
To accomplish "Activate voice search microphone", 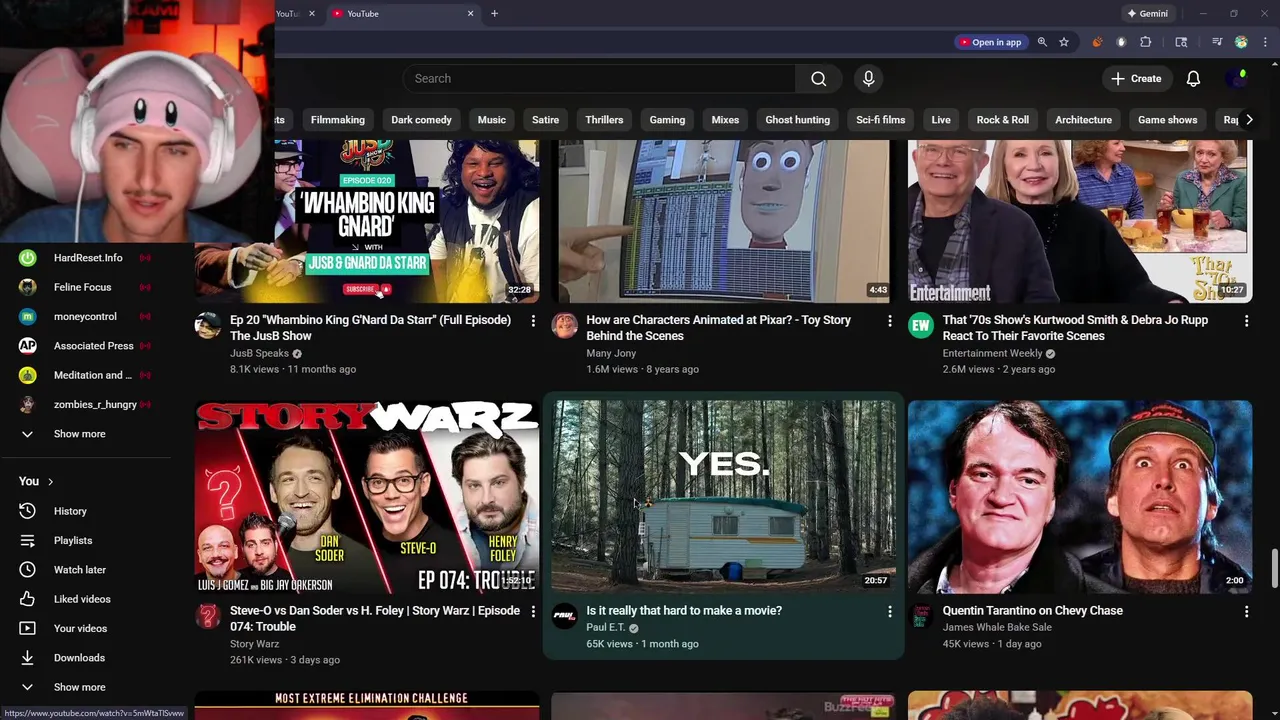I will click(868, 79).
